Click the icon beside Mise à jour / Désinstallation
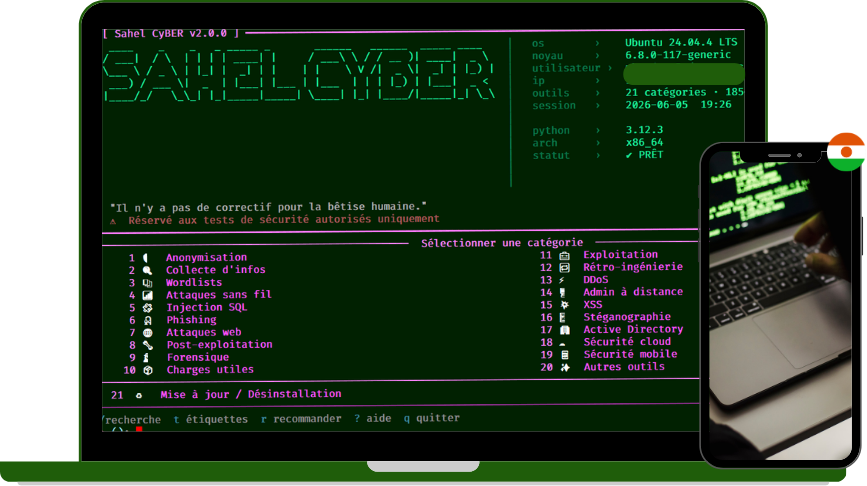The height and width of the screenshot is (486, 867). click(139, 395)
